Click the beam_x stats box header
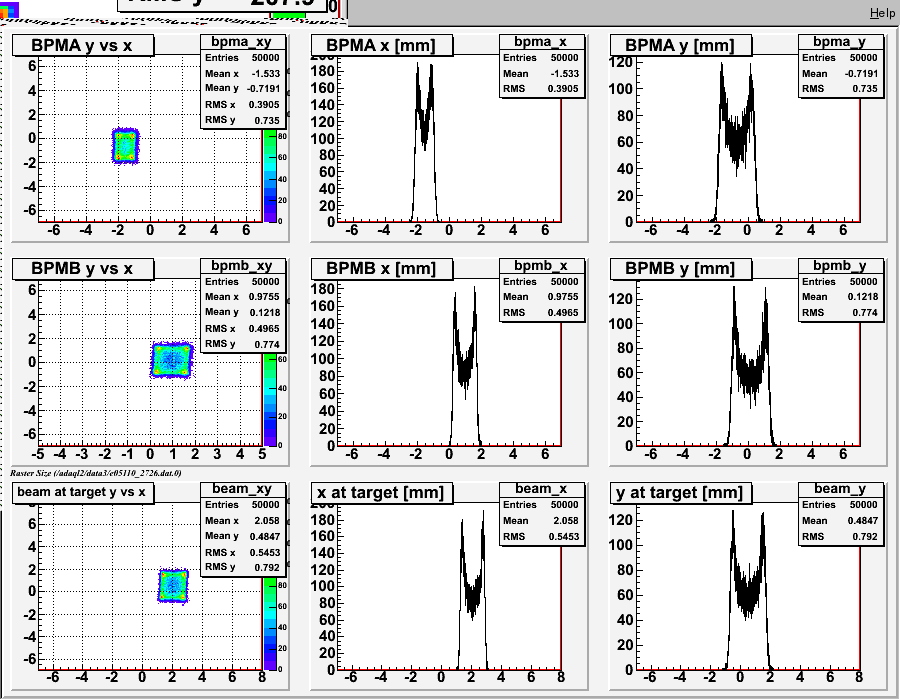900x700 pixels. click(542, 489)
